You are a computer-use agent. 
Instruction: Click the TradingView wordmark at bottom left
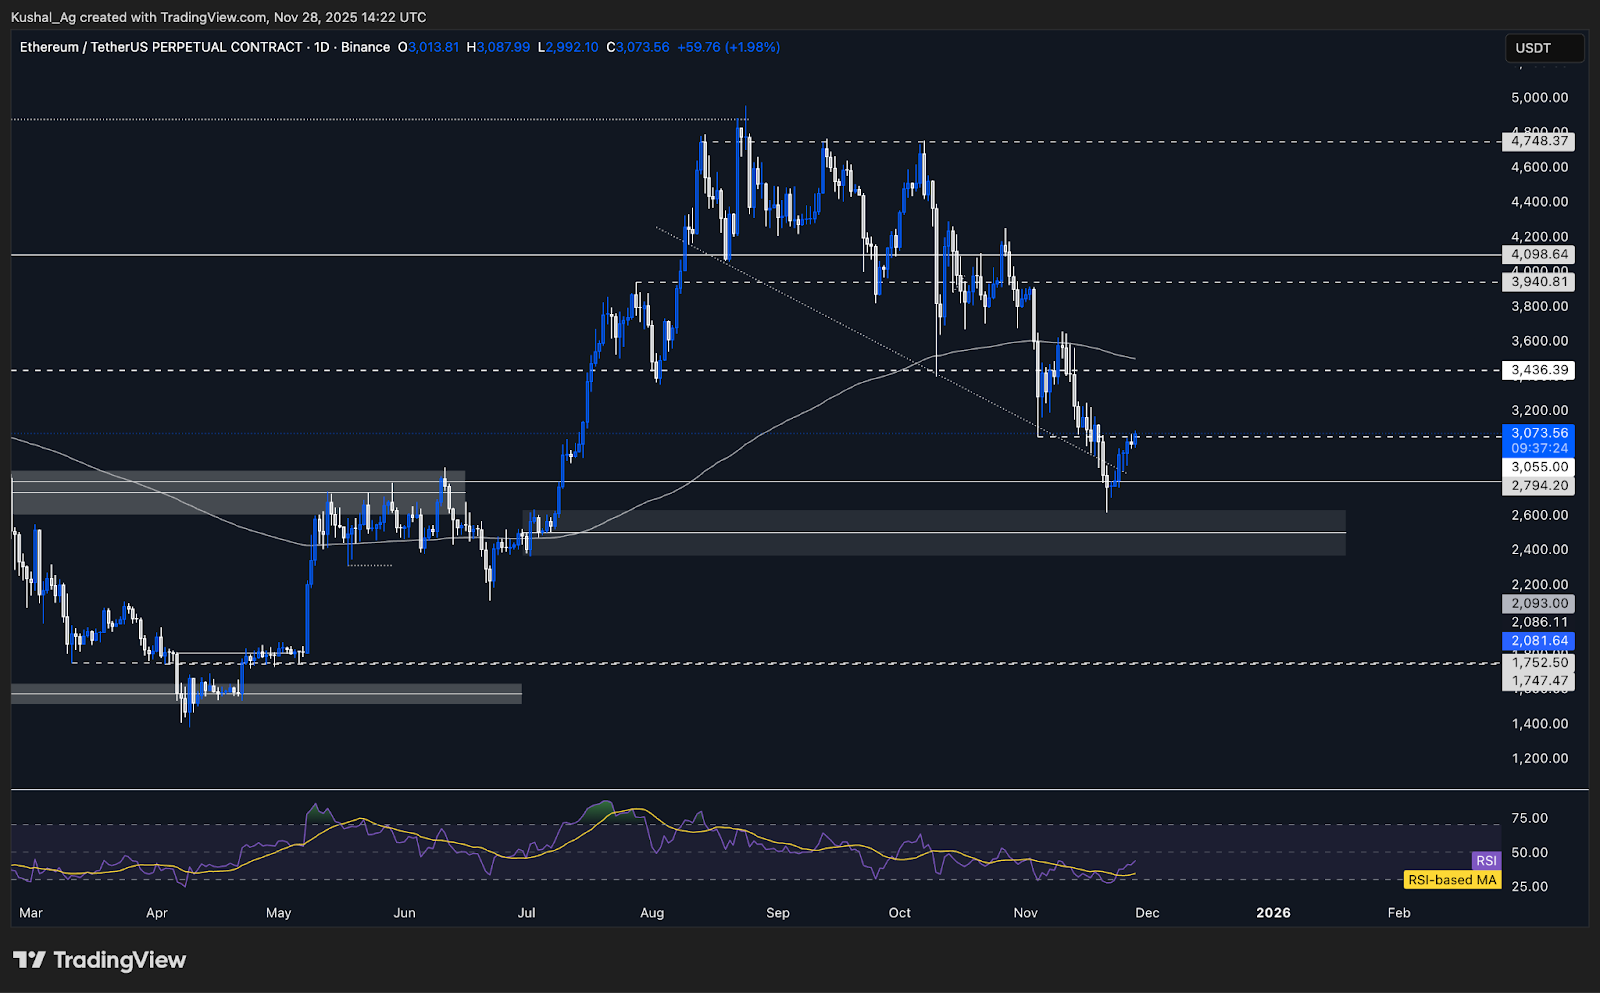(x=119, y=960)
